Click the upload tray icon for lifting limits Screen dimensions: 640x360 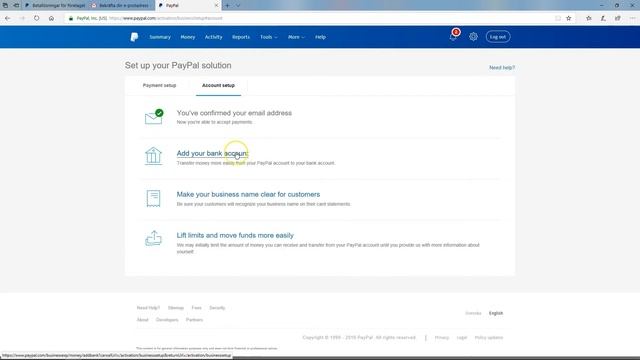[x=153, y=238]
